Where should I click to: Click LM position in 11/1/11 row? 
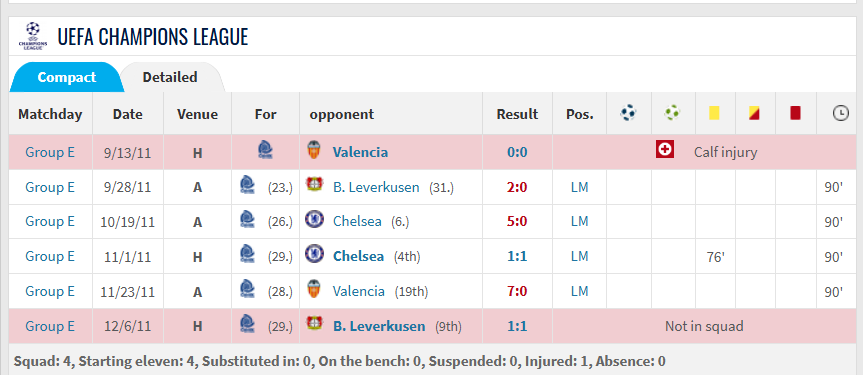[580, 257]
